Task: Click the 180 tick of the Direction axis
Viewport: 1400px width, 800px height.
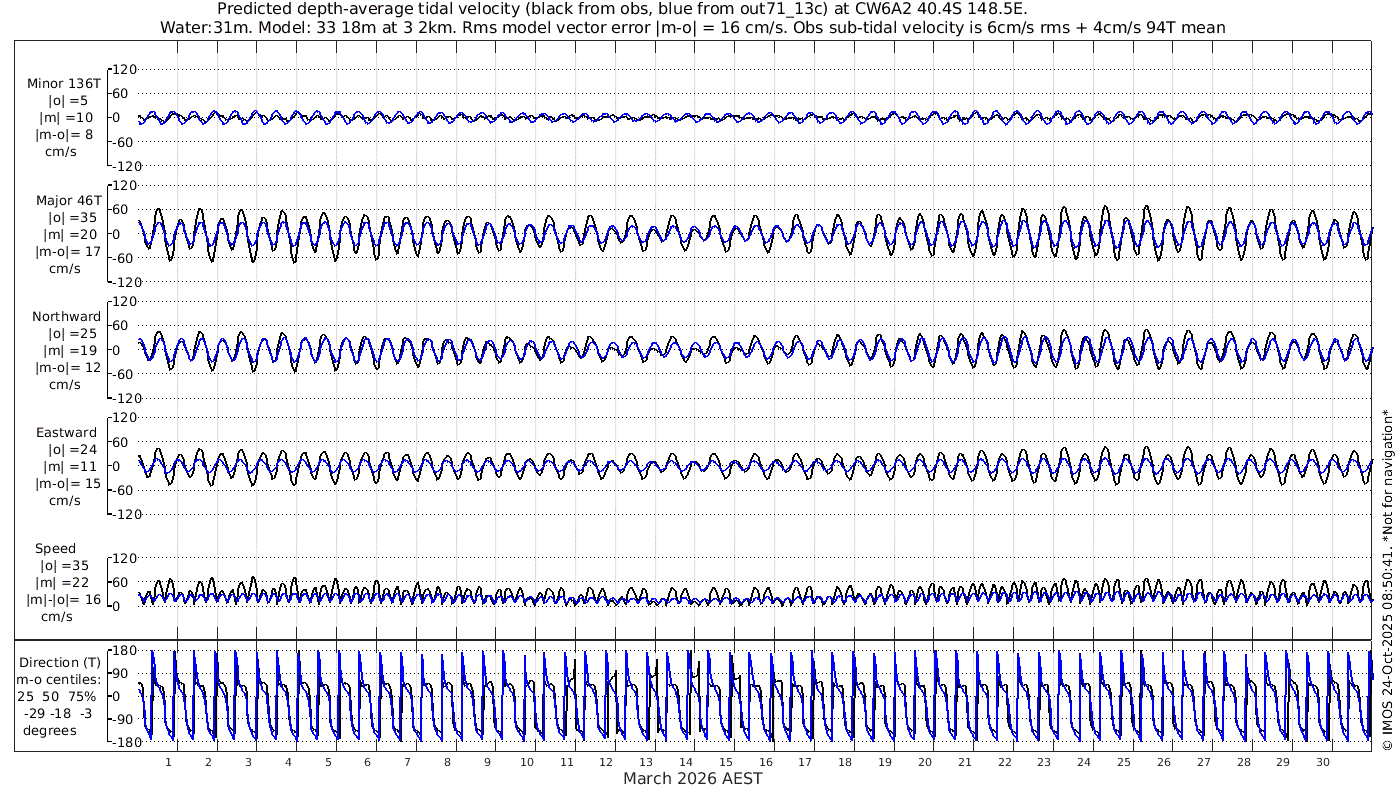Action: (124, 650)
